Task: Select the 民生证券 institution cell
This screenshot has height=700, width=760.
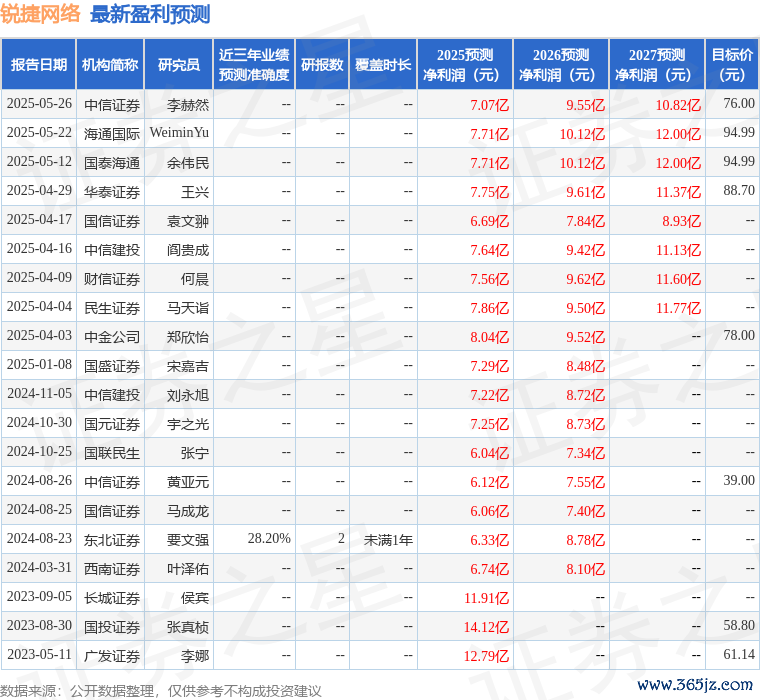Action: (x=112, y=308)
